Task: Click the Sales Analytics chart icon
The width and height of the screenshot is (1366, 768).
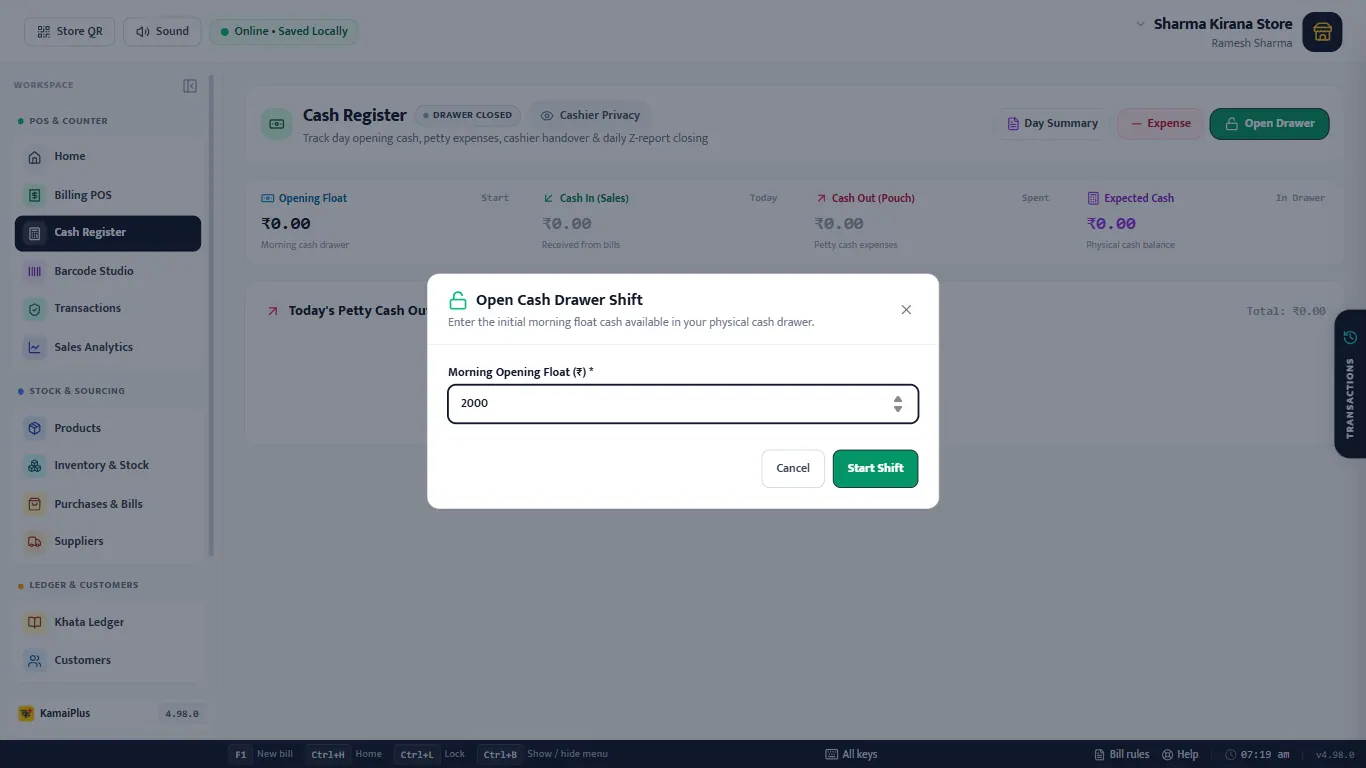Action: point(35,347)
